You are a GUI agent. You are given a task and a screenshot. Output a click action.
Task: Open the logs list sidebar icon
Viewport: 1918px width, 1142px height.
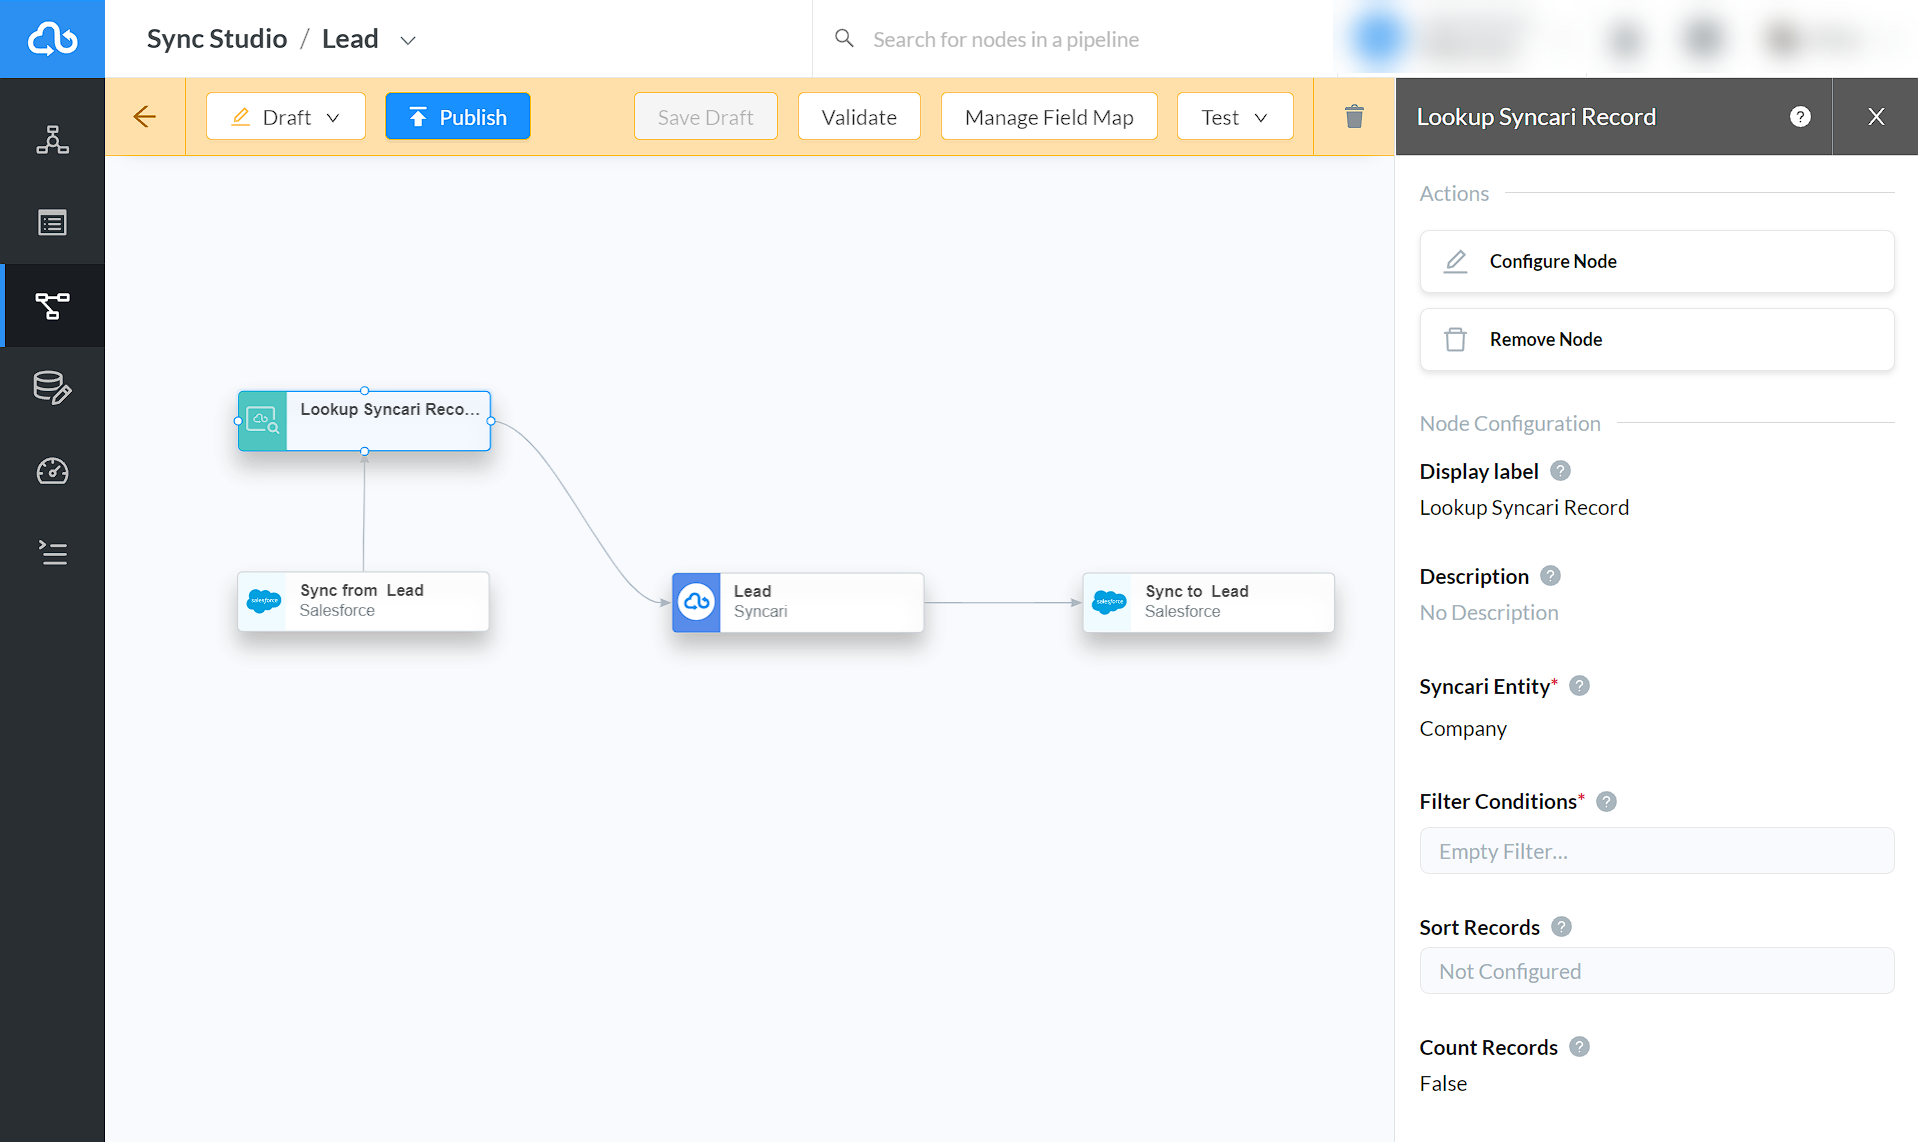click(52, 553)
